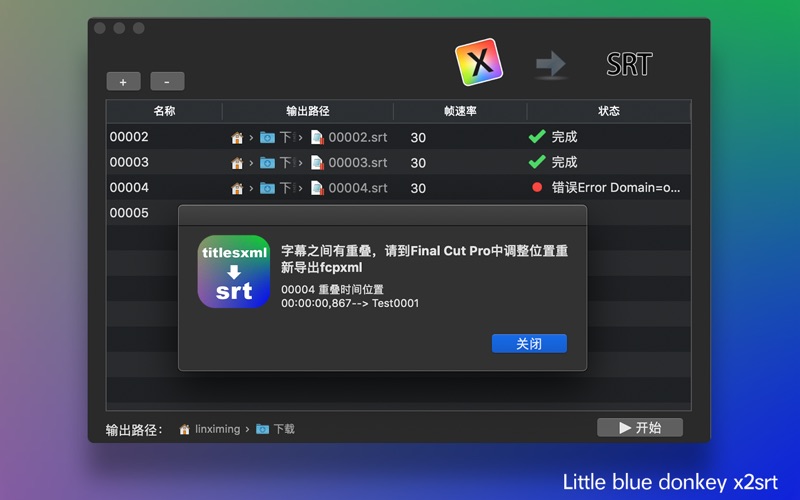Click the frame rate 30 in the 00003 row
The width and height of the screenshot is (800, 500).
(418, 163)
